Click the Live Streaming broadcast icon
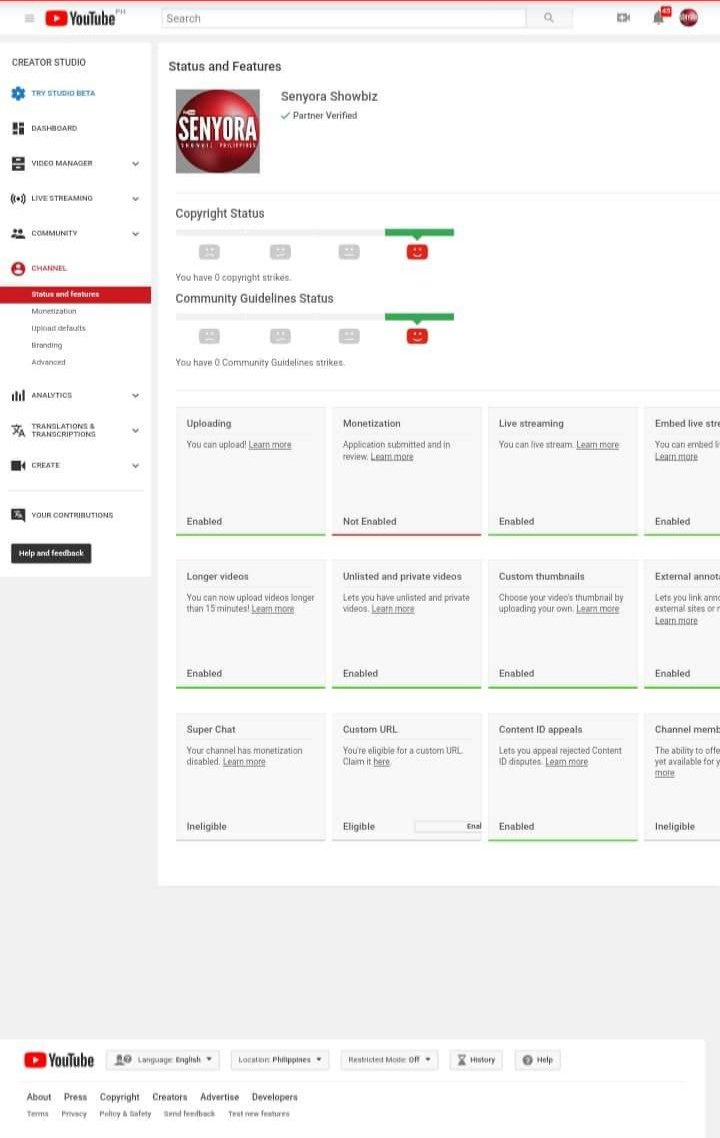 coord(18,198)
